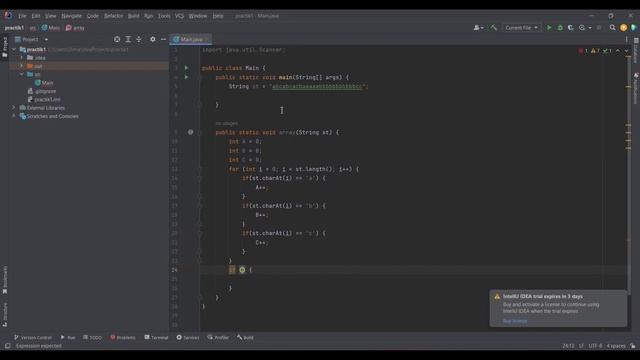This screenshot has width=640, height=360.
Task: Open the Profiler run dropdown arrow
Action: pos(590,28)
